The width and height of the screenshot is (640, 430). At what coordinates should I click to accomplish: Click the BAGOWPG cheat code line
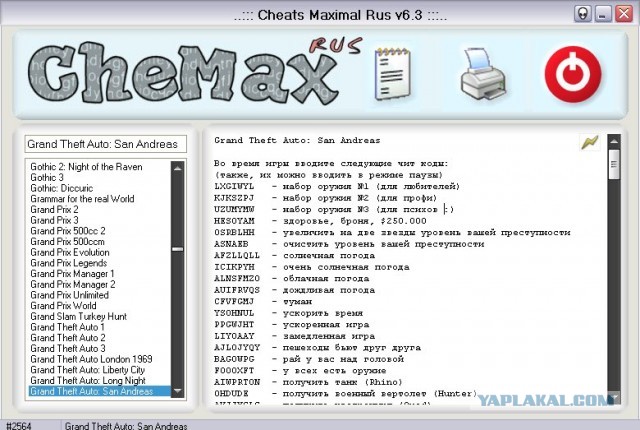309,359
